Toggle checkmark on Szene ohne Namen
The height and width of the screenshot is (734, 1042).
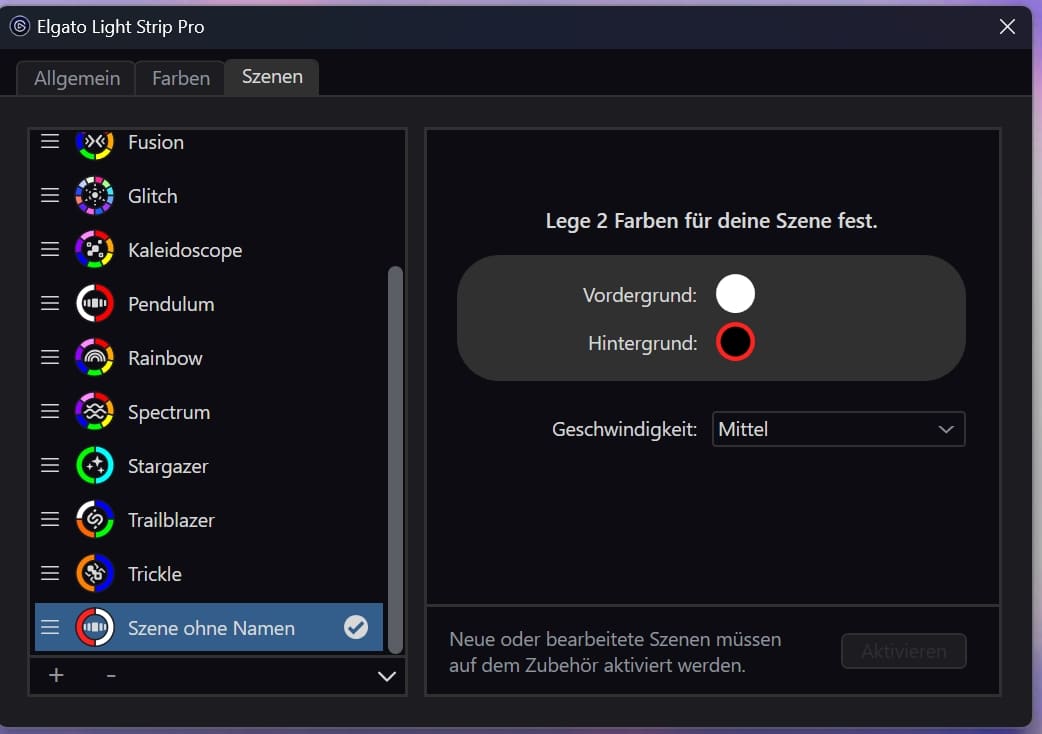(x=356, y=628)
